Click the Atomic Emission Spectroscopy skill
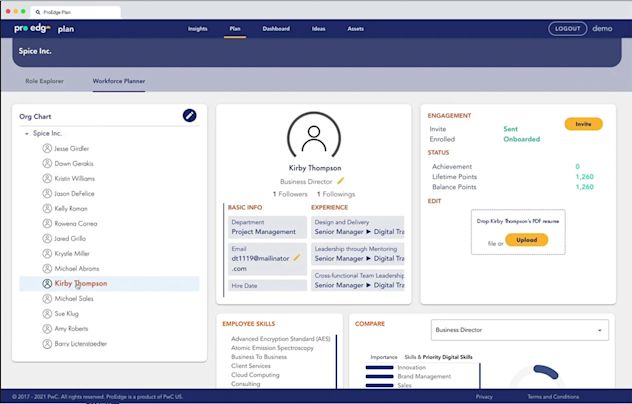 272,348
